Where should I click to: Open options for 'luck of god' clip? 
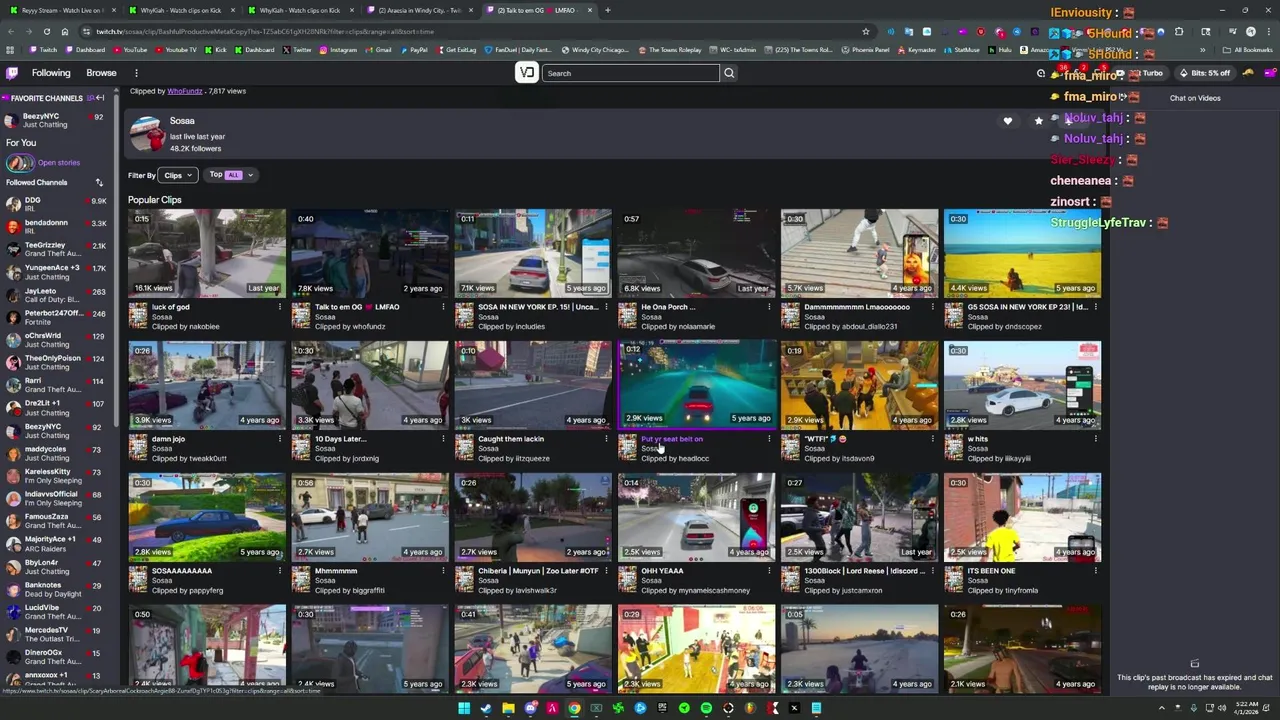pos(280,307)
